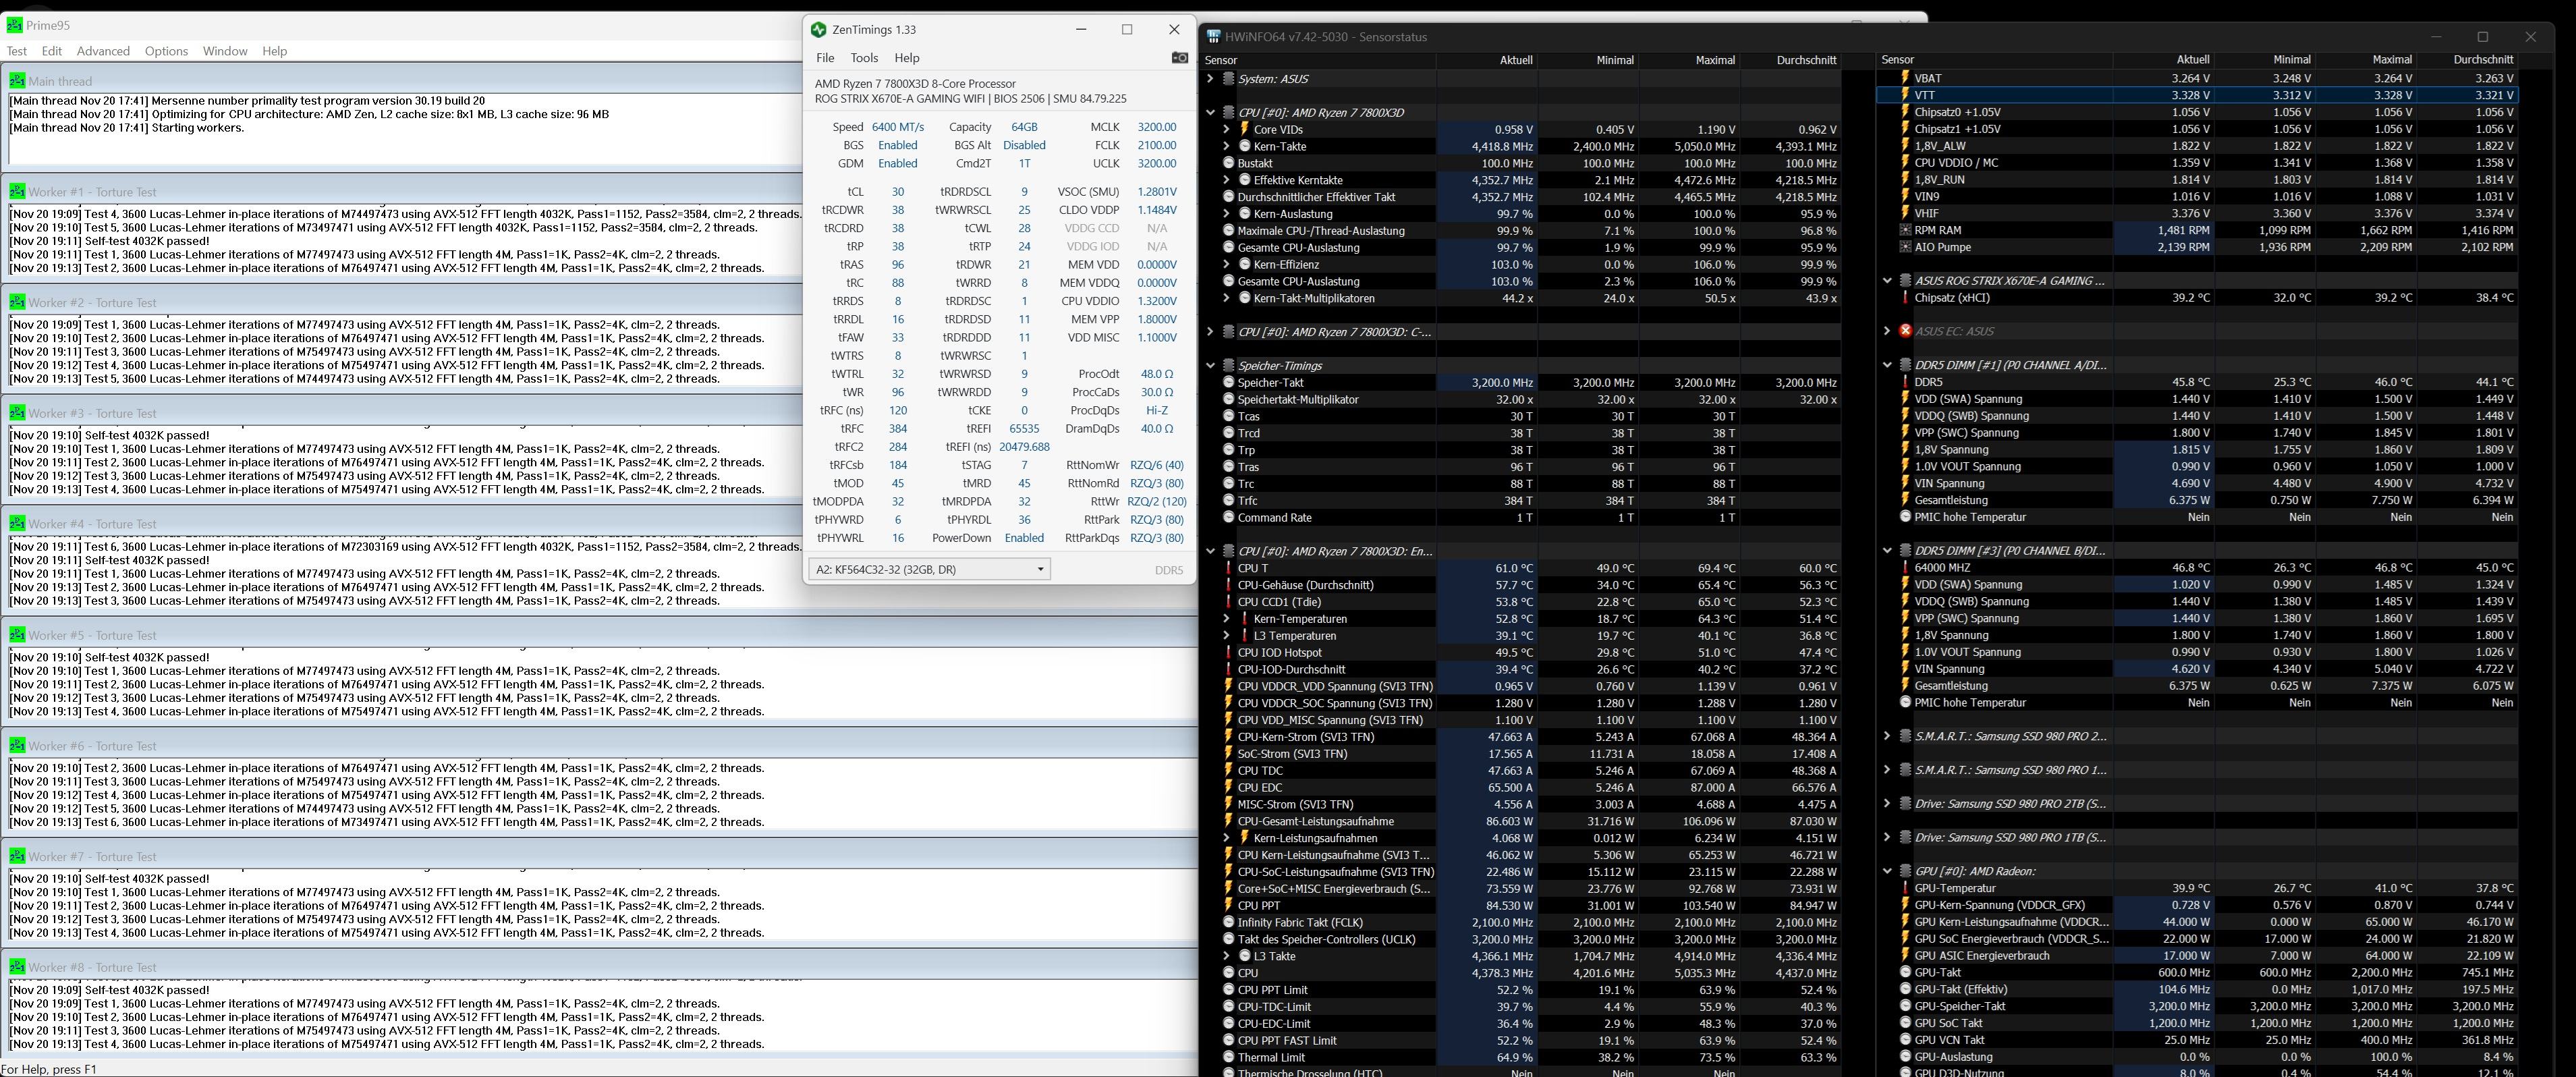Collapse the Speicher-Timings group
This screenshot has height=1077, width=2576.
(1210, 366)
